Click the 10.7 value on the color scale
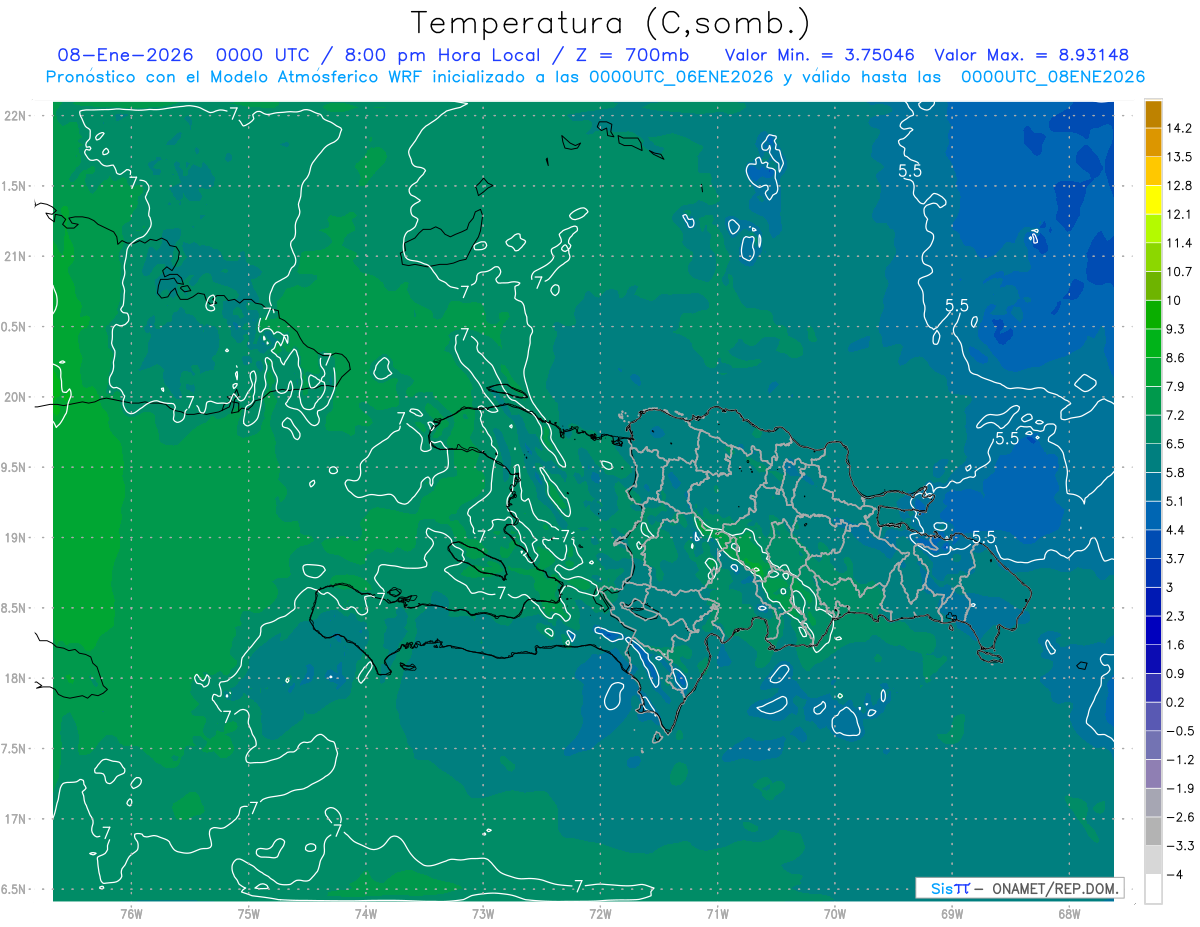1200x927 pixels. tap(1178, 272)
